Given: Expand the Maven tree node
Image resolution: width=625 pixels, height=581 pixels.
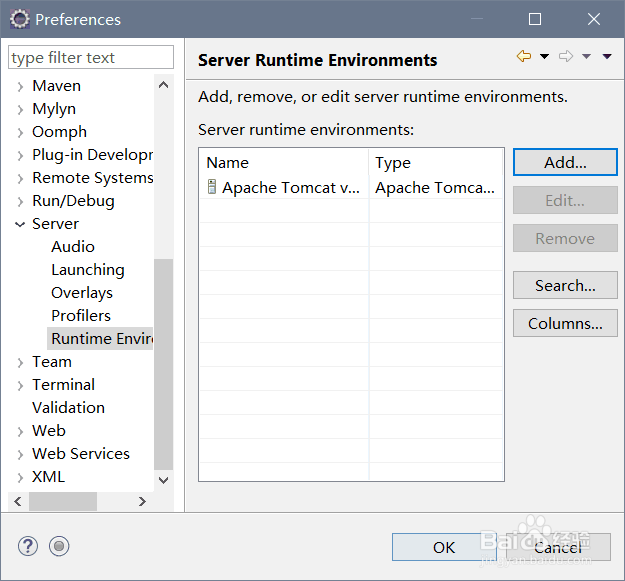Looking at the screenshot, I should [x=20, y=86].
